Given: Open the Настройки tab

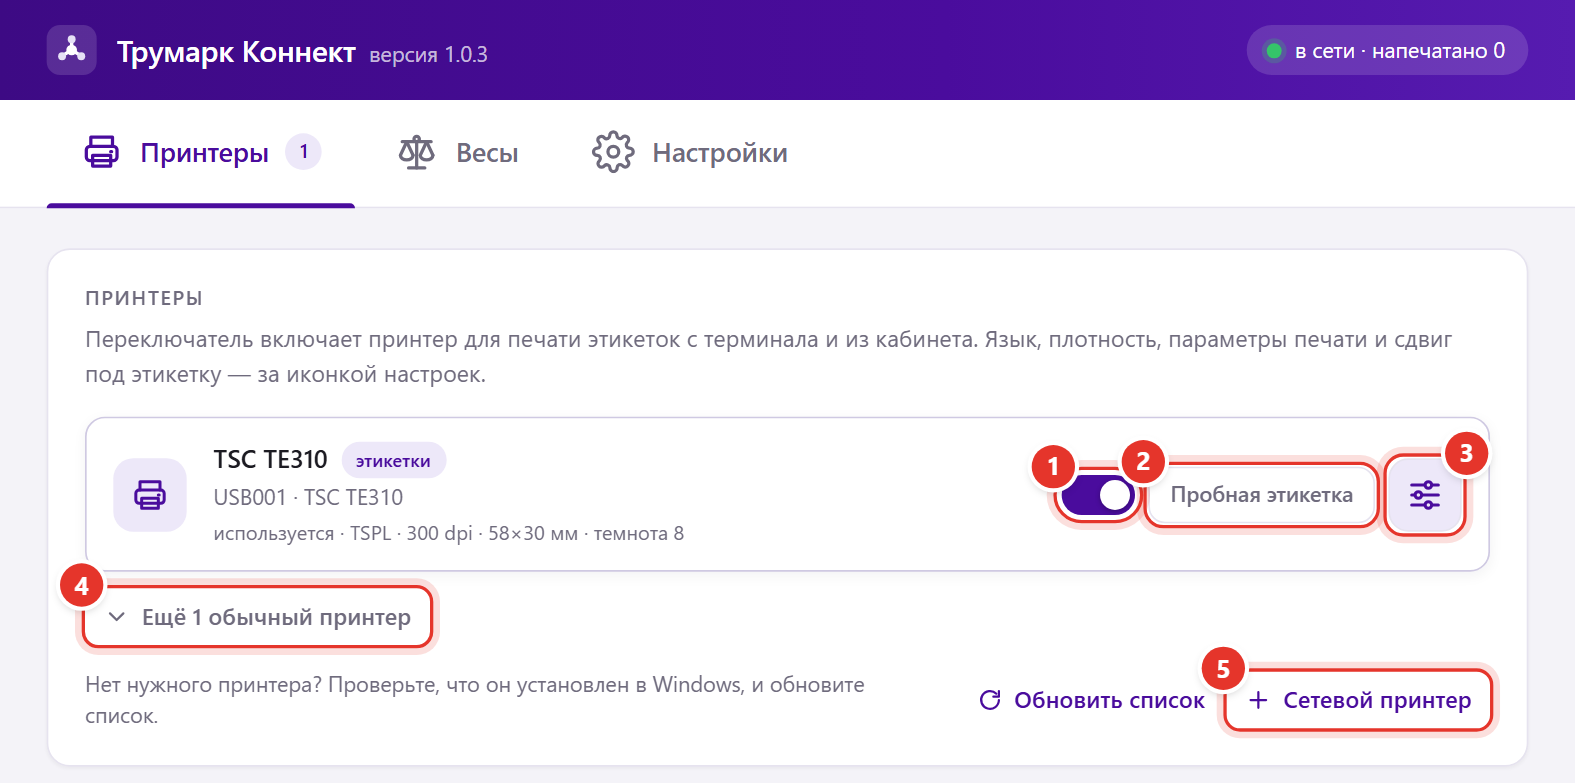Looking at the screenshot, I should (690, 153).
